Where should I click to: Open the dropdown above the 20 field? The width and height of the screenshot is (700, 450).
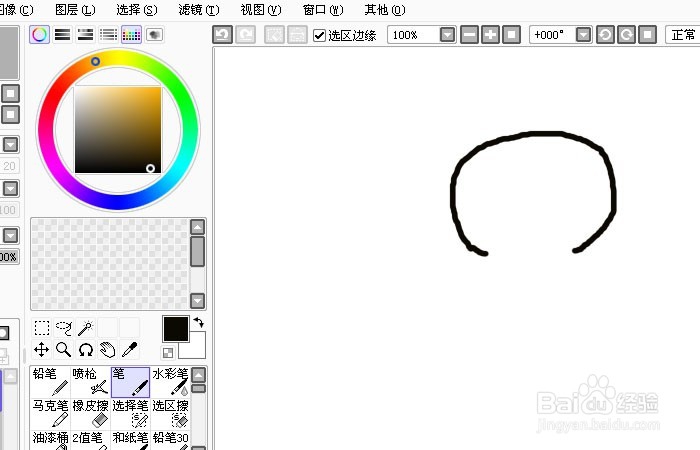click(10, 144)
